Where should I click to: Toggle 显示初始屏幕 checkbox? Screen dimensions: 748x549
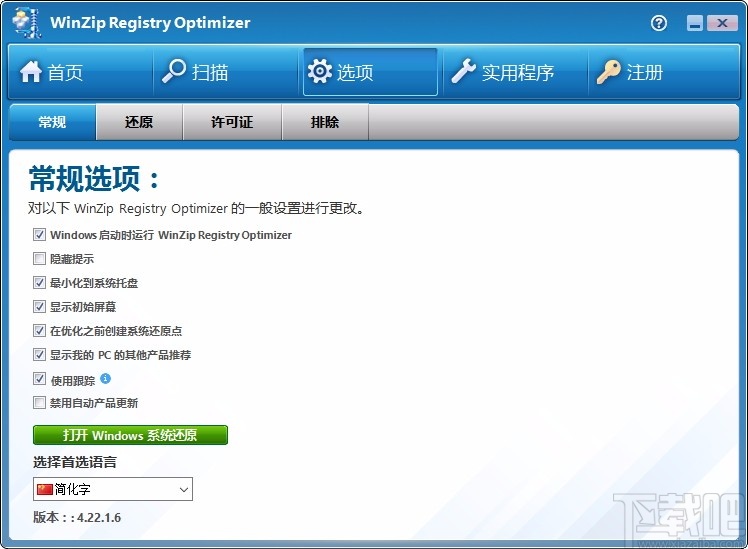[39, 307]
